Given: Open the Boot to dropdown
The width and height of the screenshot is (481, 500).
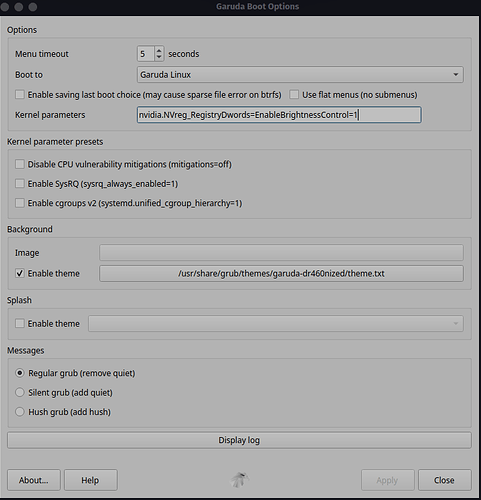Looking at the screenshot, I should [300, 75].
